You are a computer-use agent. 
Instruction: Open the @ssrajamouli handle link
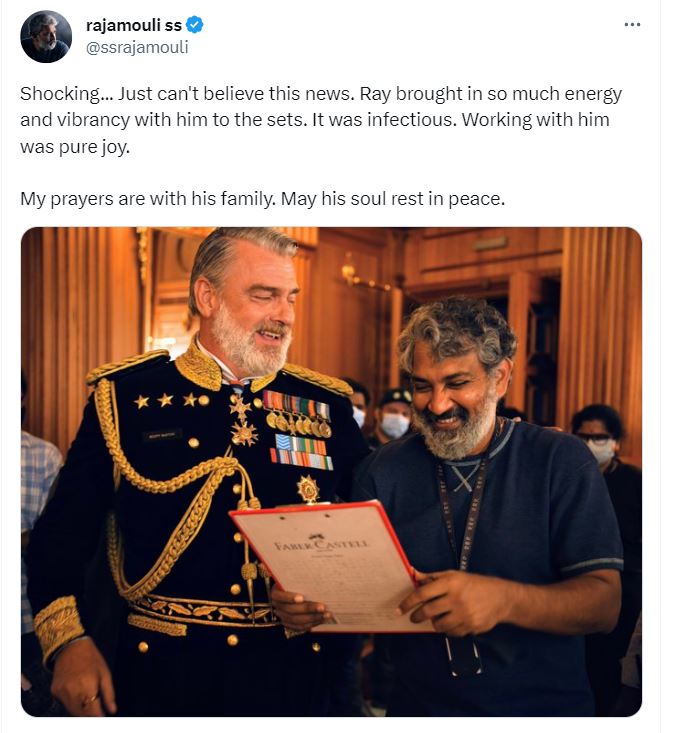[x=137, y=47]
